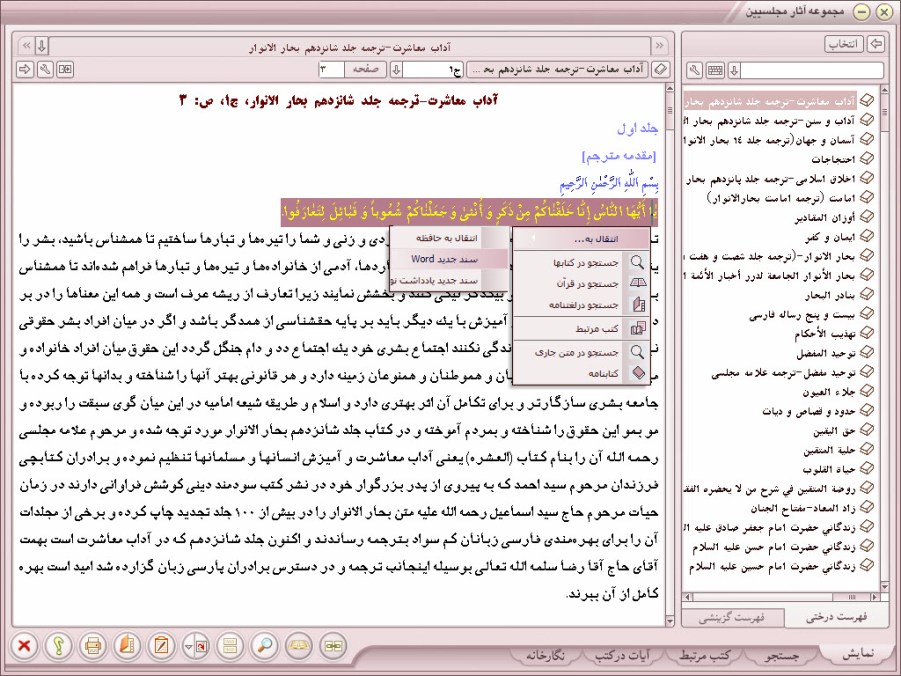The image size is (901, 676).
Task: Click the red X exit button in bottom toolbar
Action: 24,645
